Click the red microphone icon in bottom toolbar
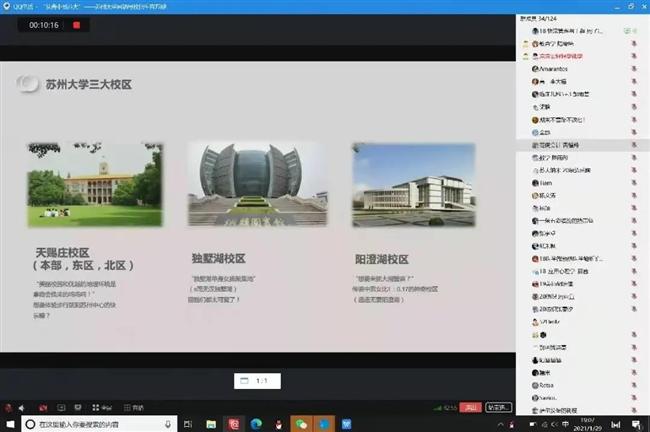This screenshot has width=650, height=432. click(9, 407)
